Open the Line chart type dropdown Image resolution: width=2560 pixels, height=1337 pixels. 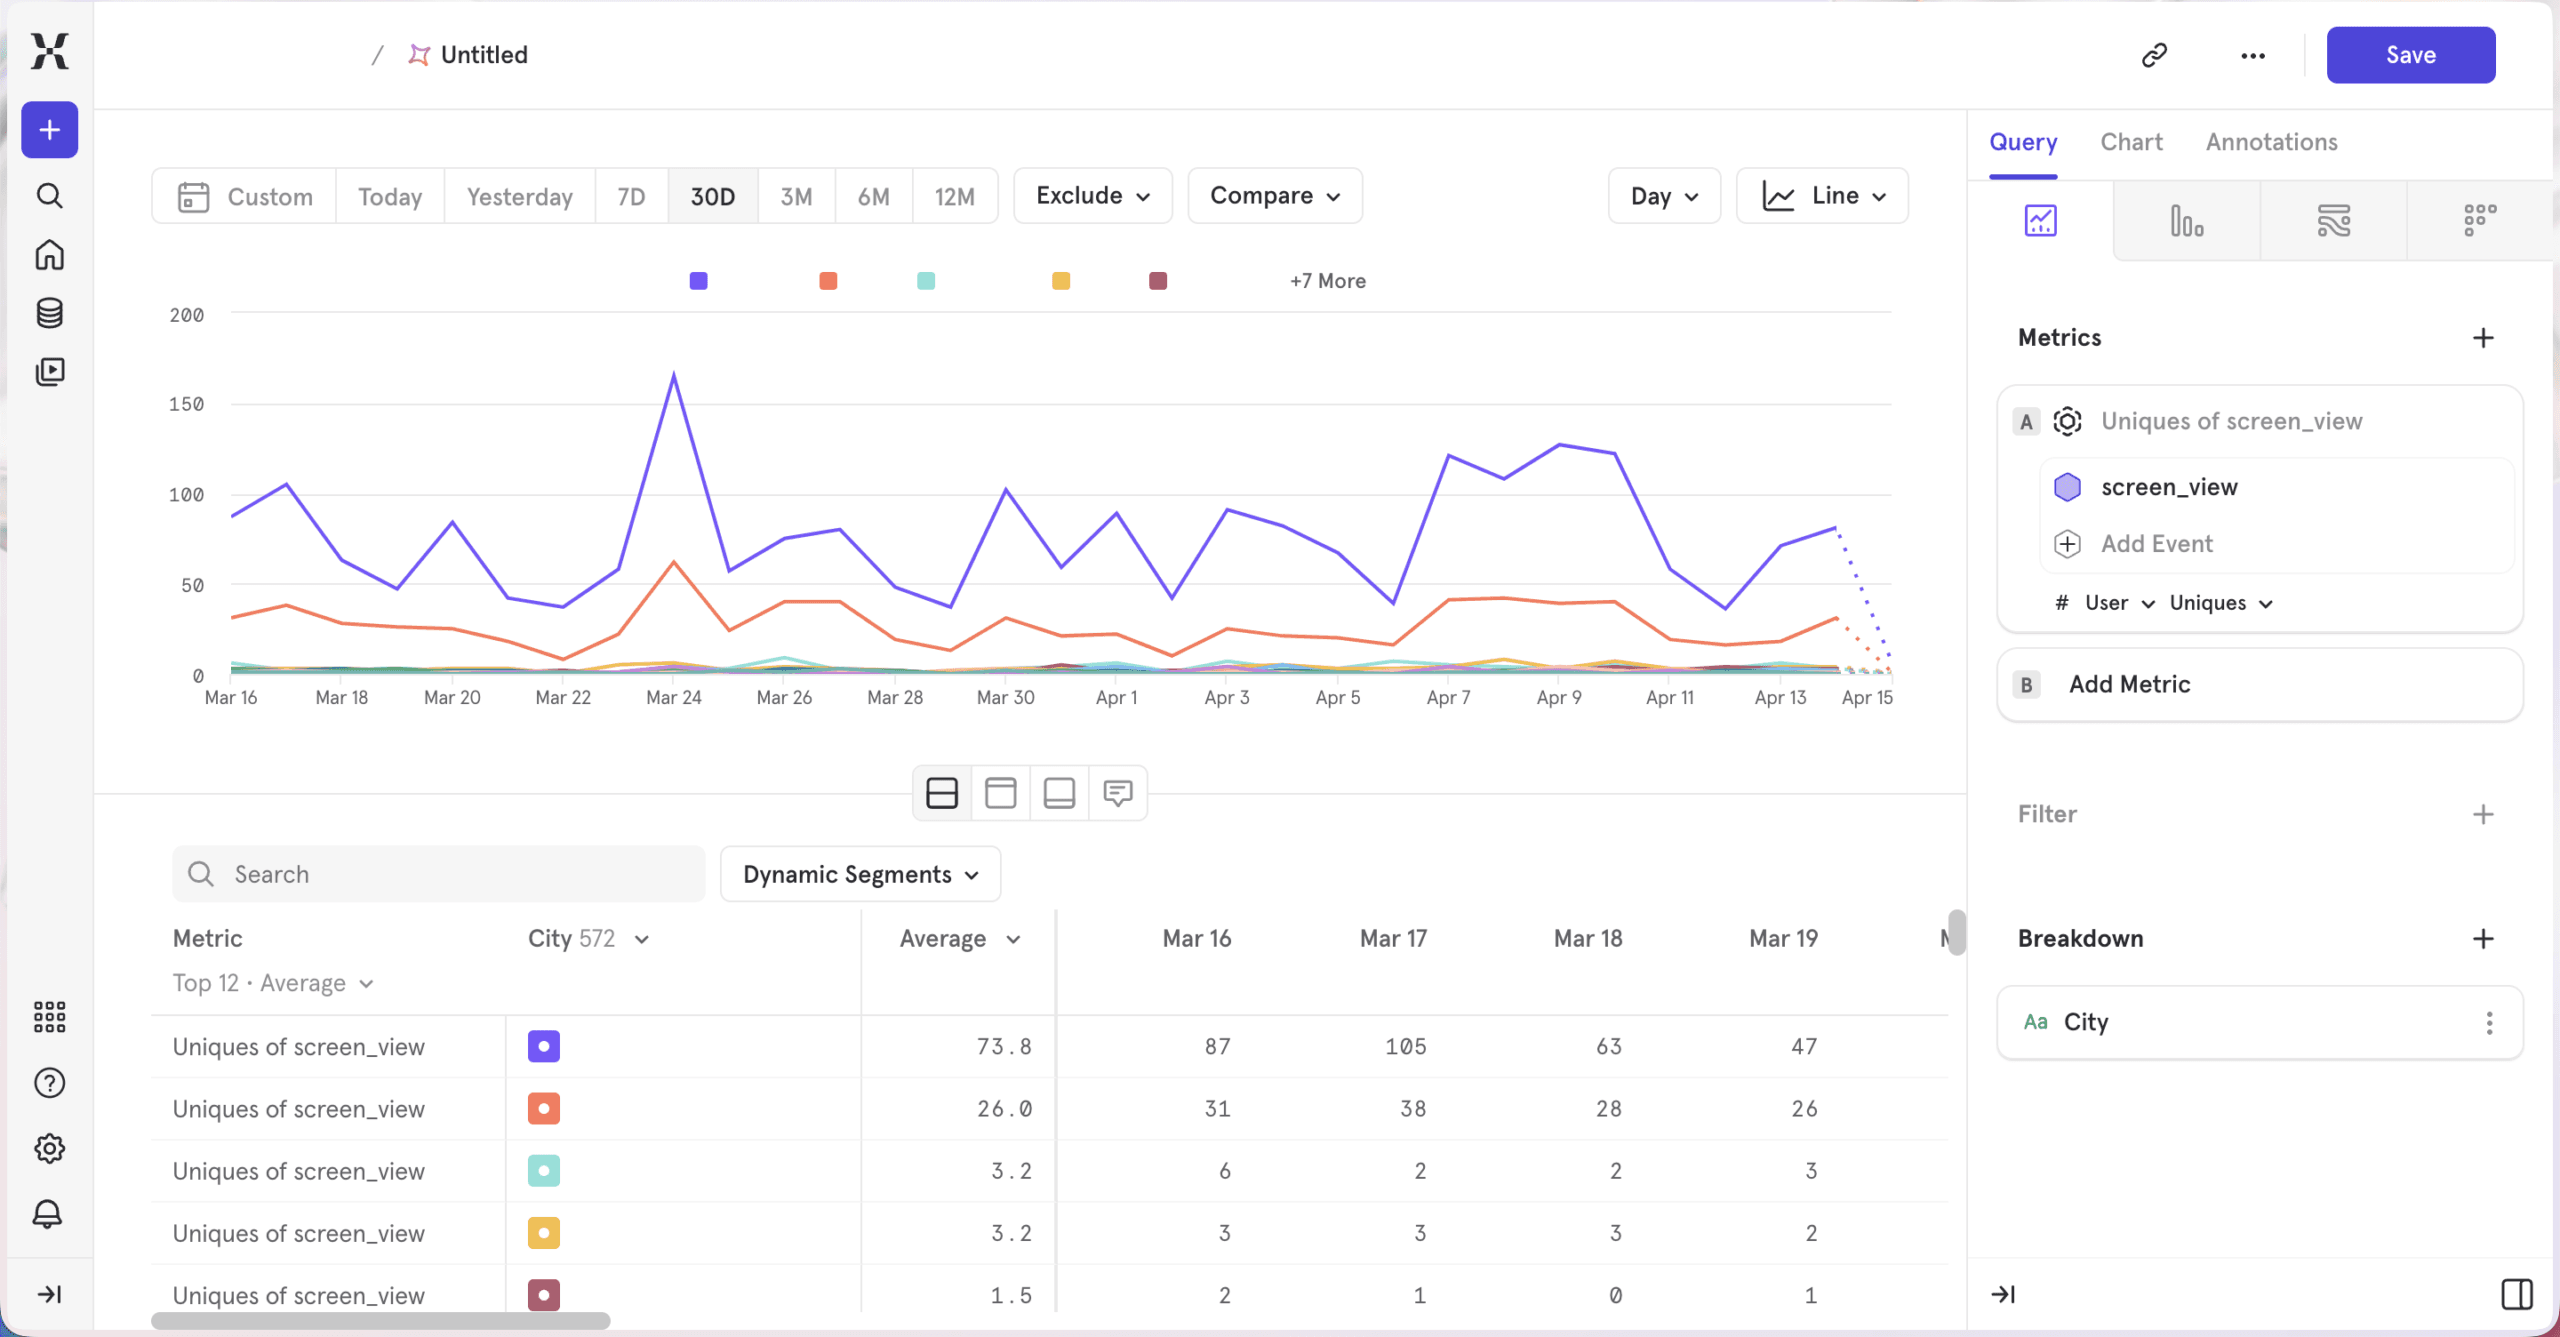1822,196
